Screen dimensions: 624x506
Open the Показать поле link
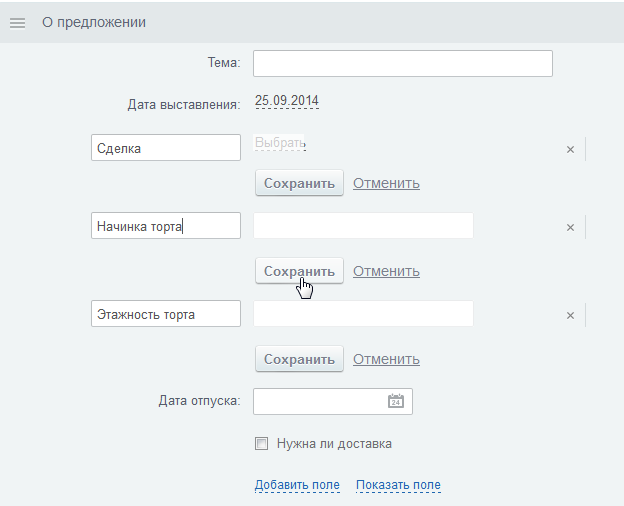pos(398,485)
